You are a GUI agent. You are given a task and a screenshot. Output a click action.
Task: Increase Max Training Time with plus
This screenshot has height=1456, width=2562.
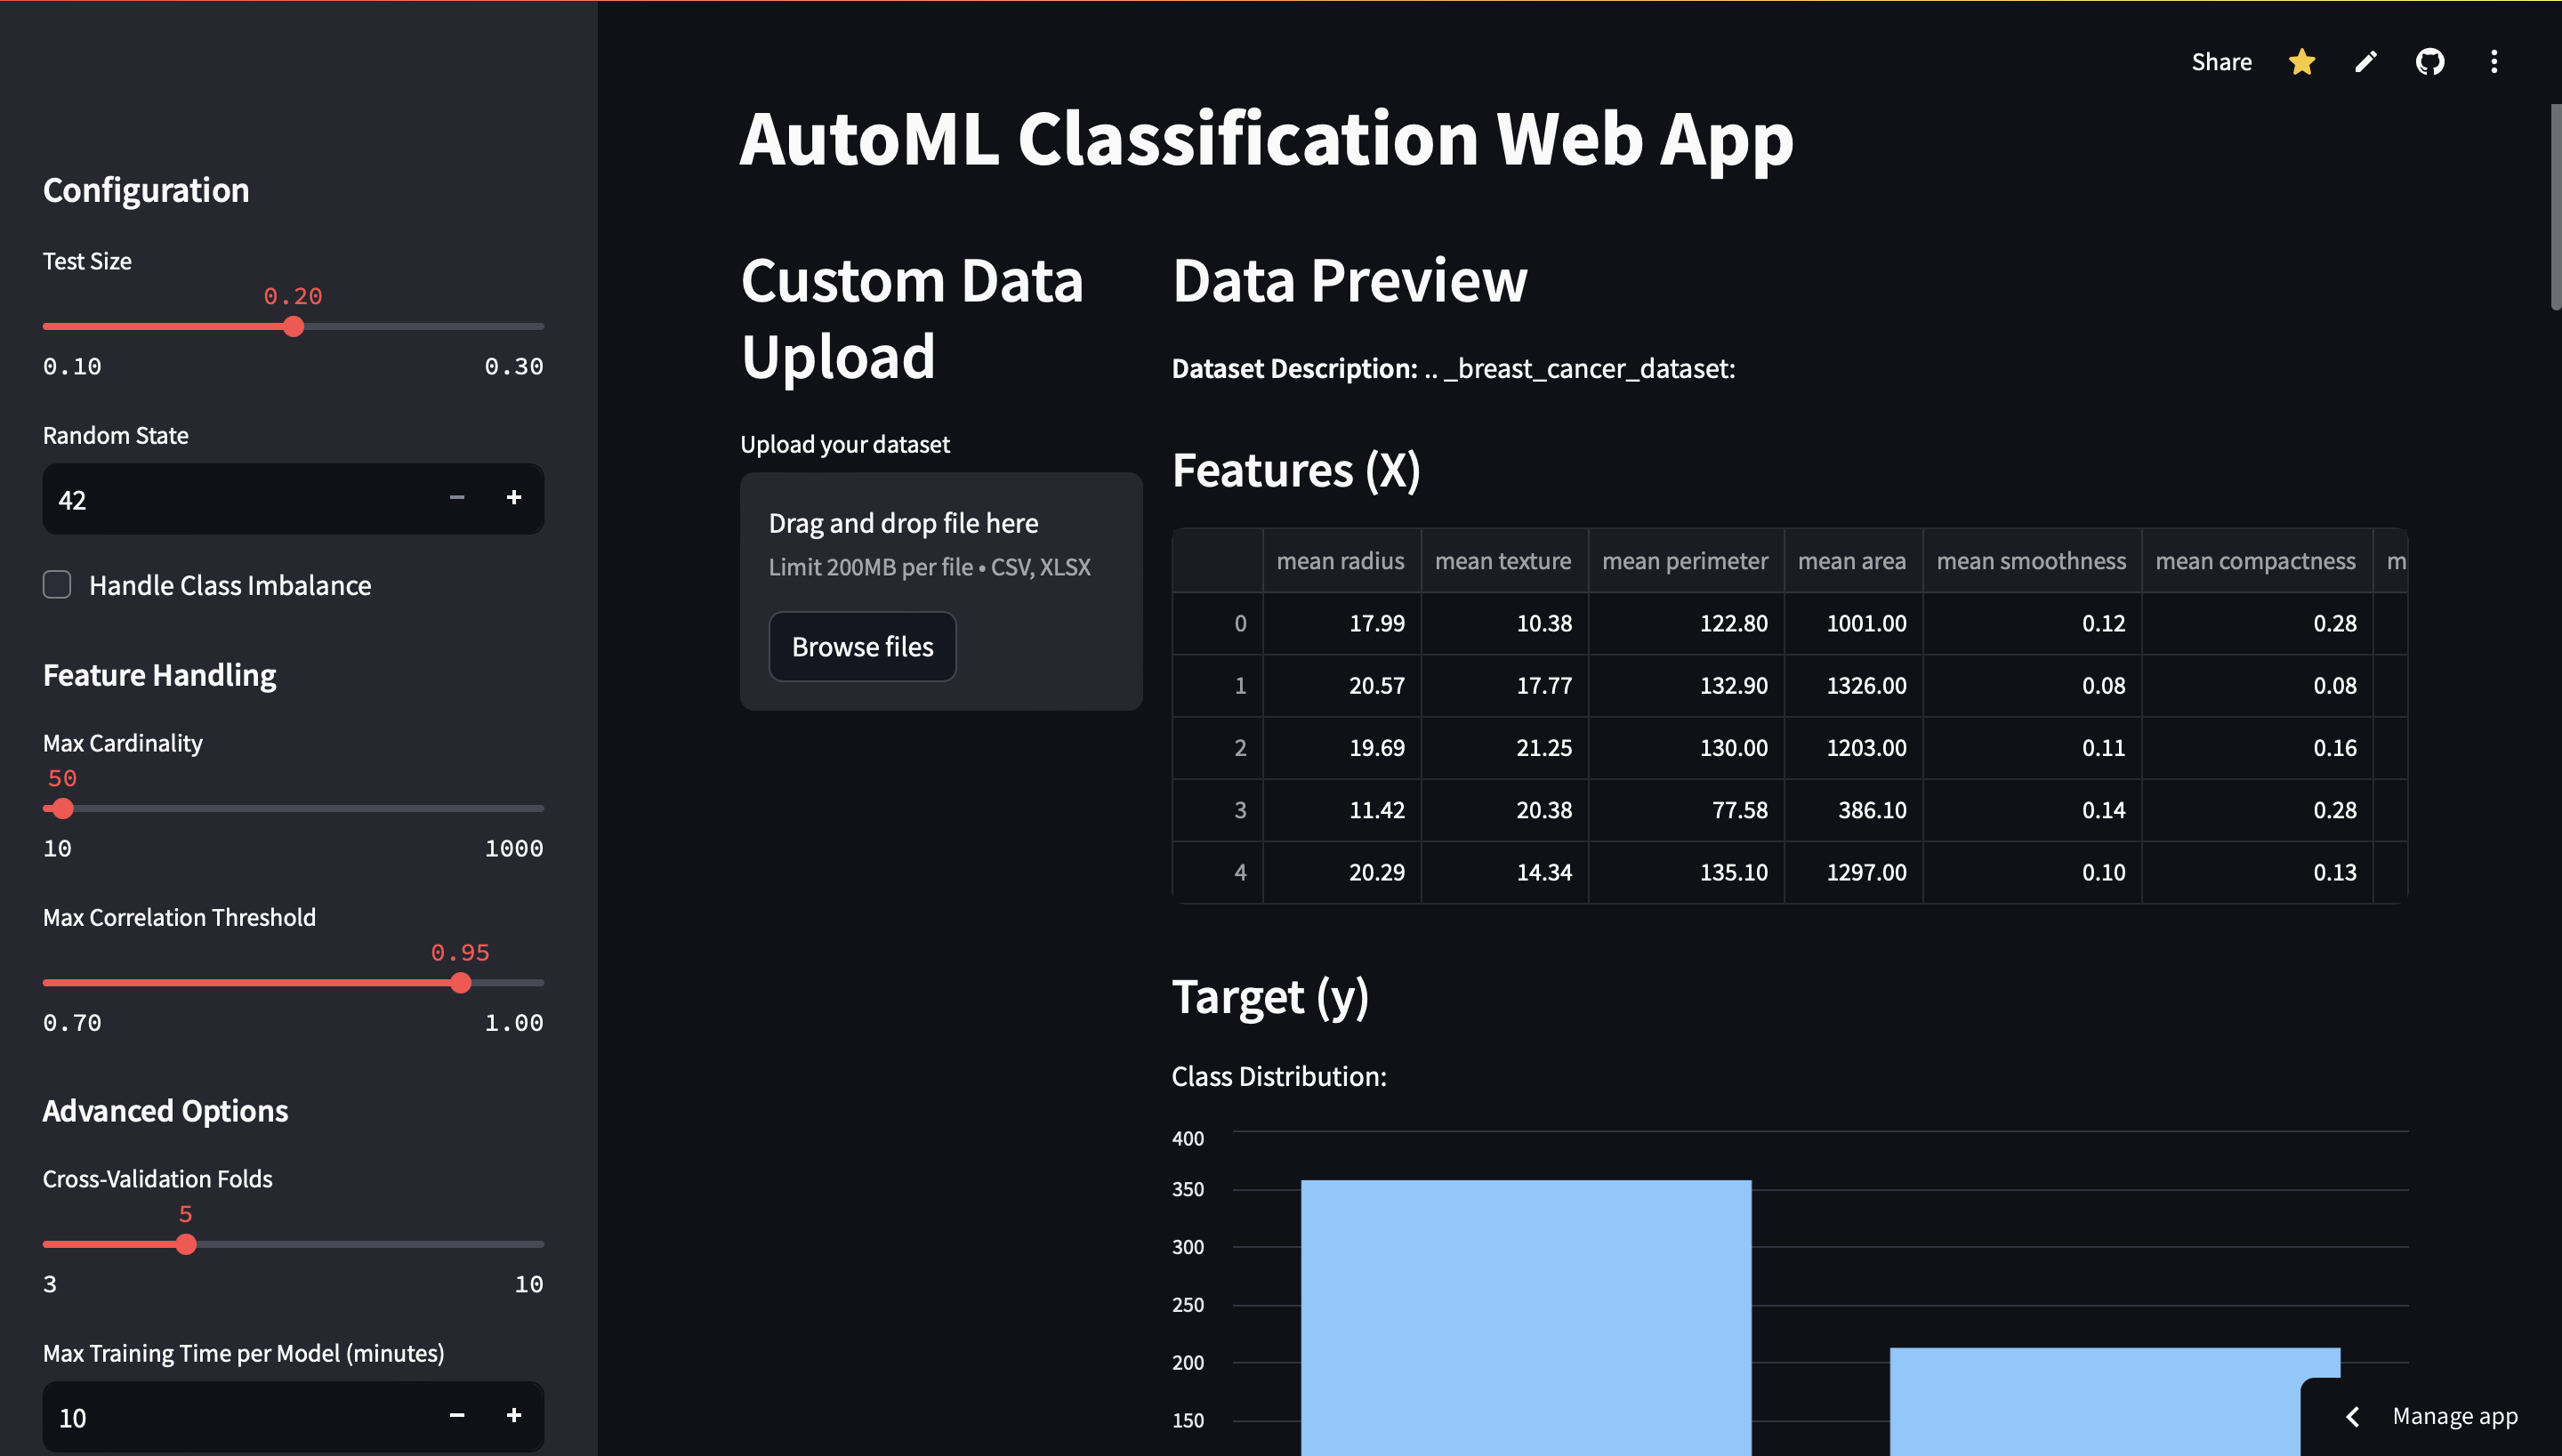[x=513, y=1415]
